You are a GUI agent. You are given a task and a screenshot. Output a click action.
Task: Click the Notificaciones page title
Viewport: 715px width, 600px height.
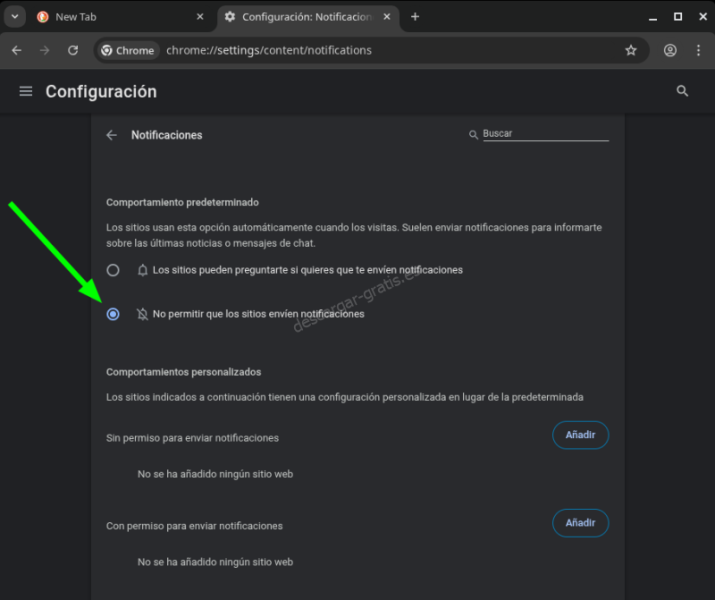pyautogui.click(x=167, y=135)
